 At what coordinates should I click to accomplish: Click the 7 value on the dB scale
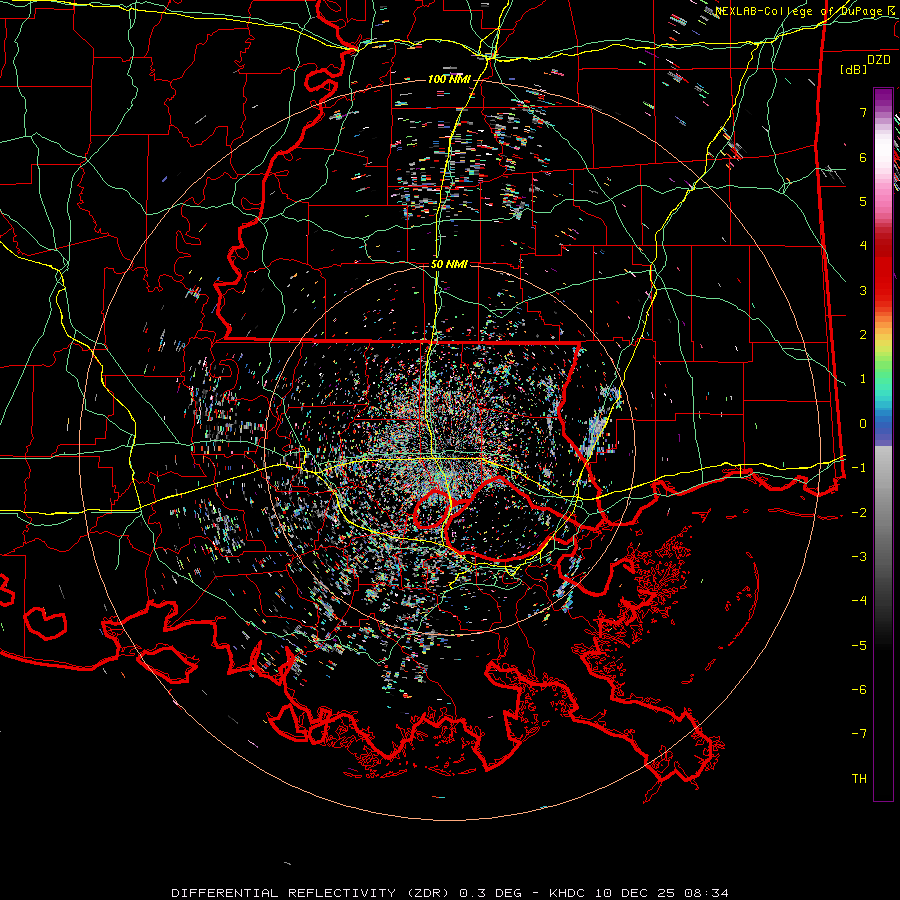pos(863,112)
